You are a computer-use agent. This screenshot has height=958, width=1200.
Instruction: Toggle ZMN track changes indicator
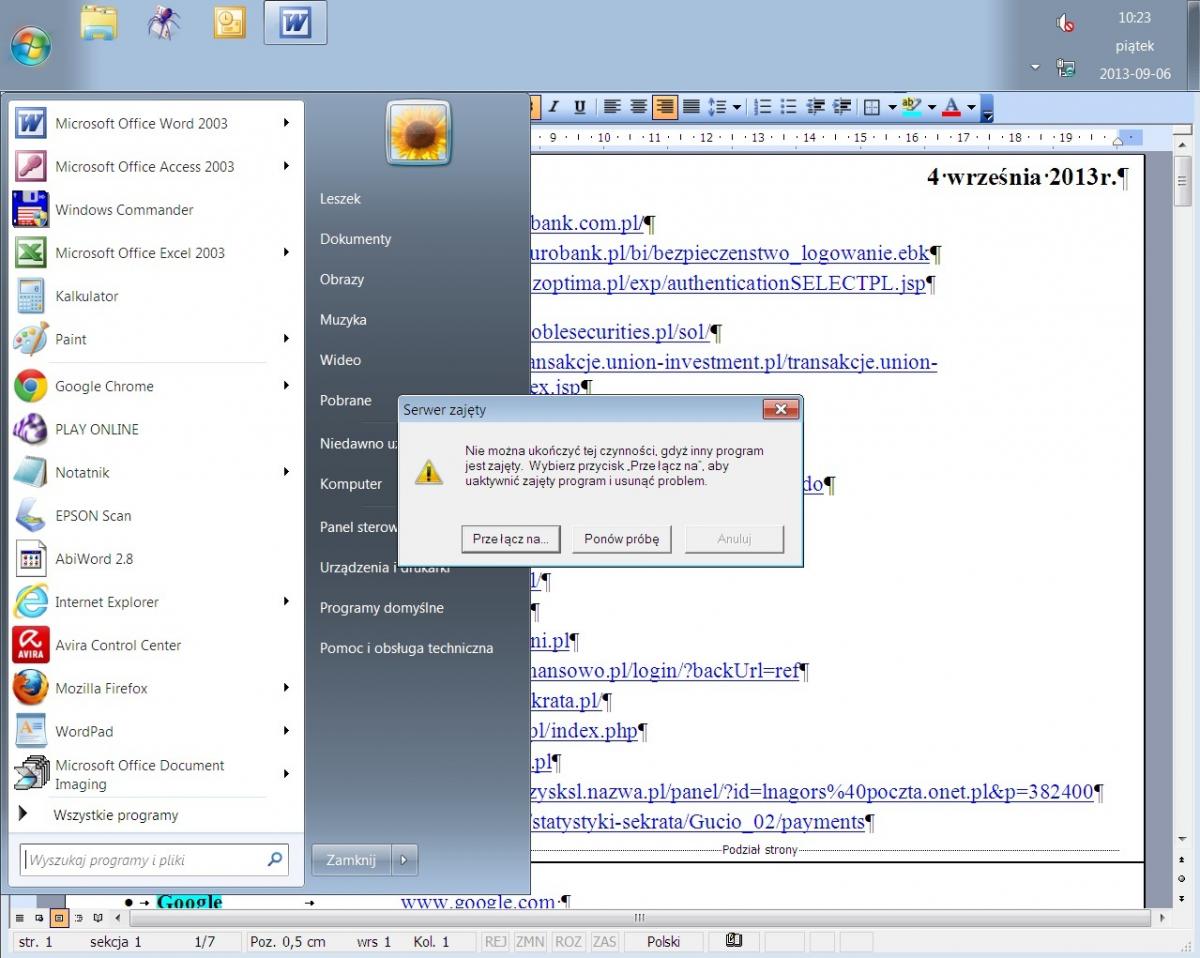(530, 942)
